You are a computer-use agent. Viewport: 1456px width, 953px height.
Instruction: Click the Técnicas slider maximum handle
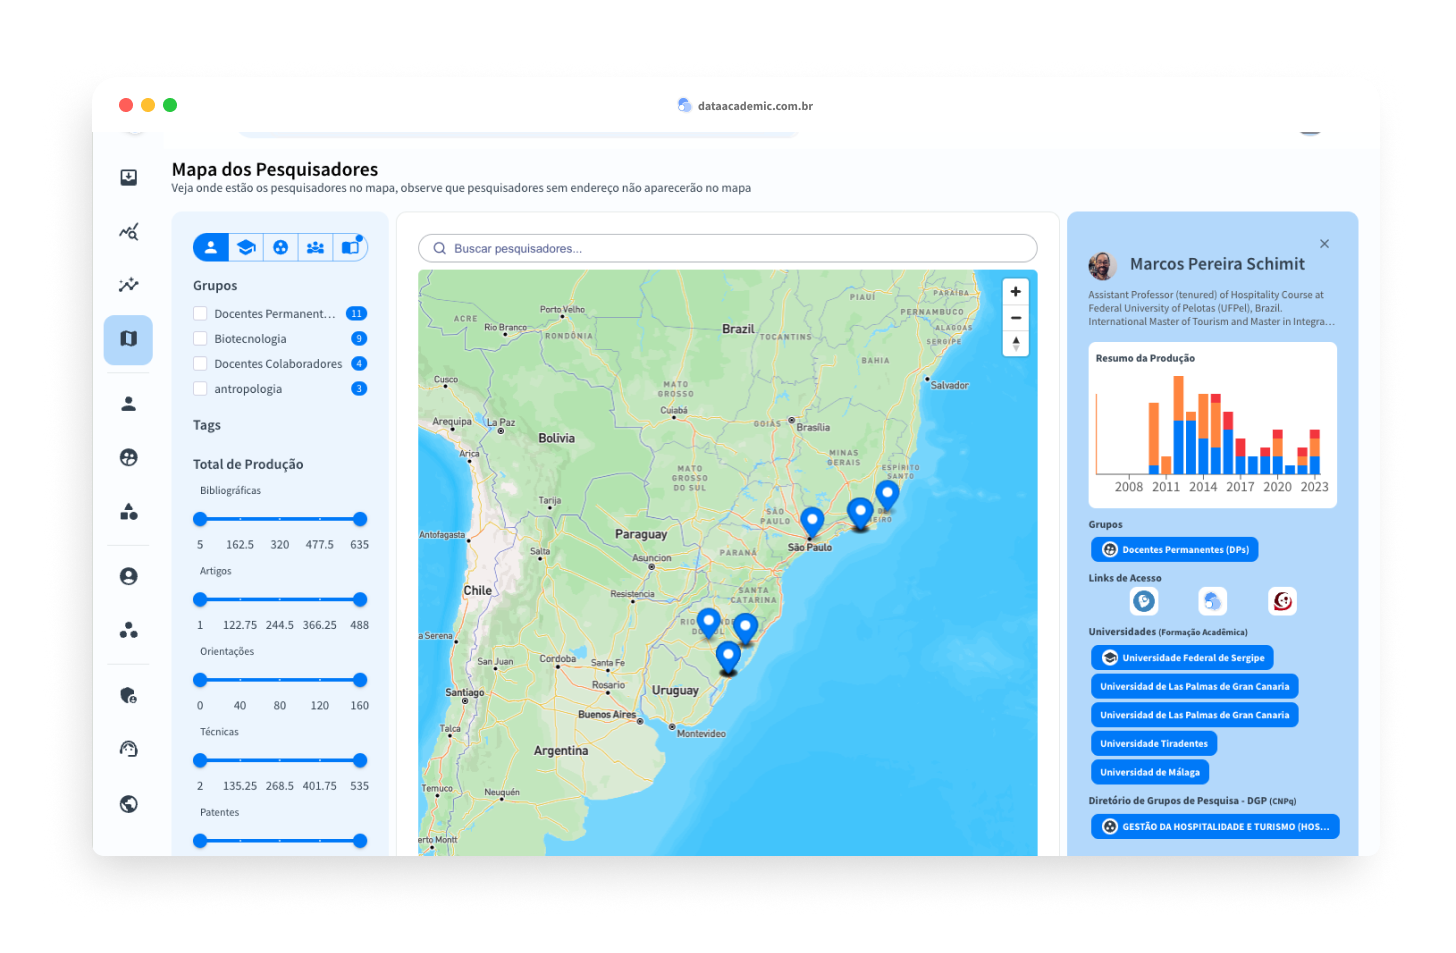point(360,761)
